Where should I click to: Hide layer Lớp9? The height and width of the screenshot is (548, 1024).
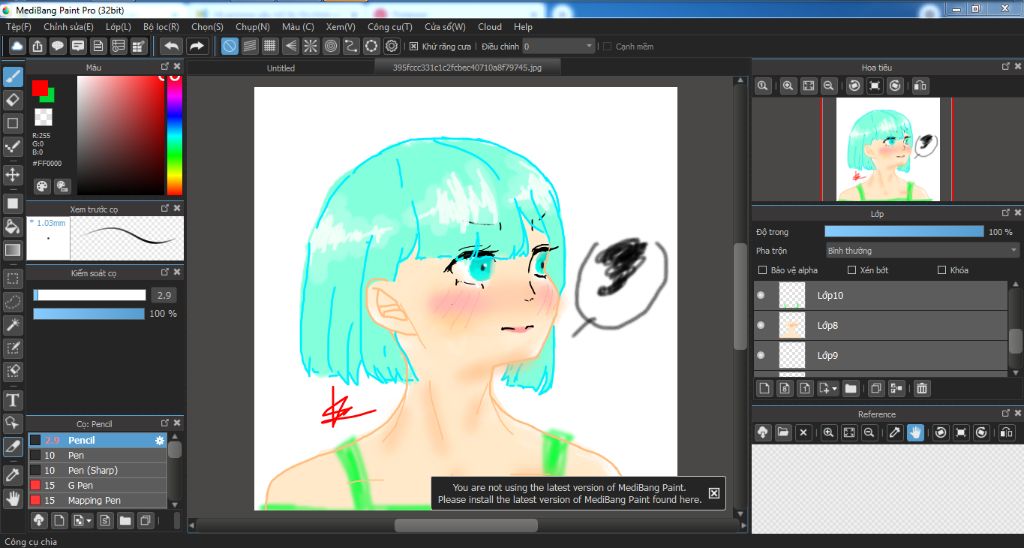click(x=761, y=355)
